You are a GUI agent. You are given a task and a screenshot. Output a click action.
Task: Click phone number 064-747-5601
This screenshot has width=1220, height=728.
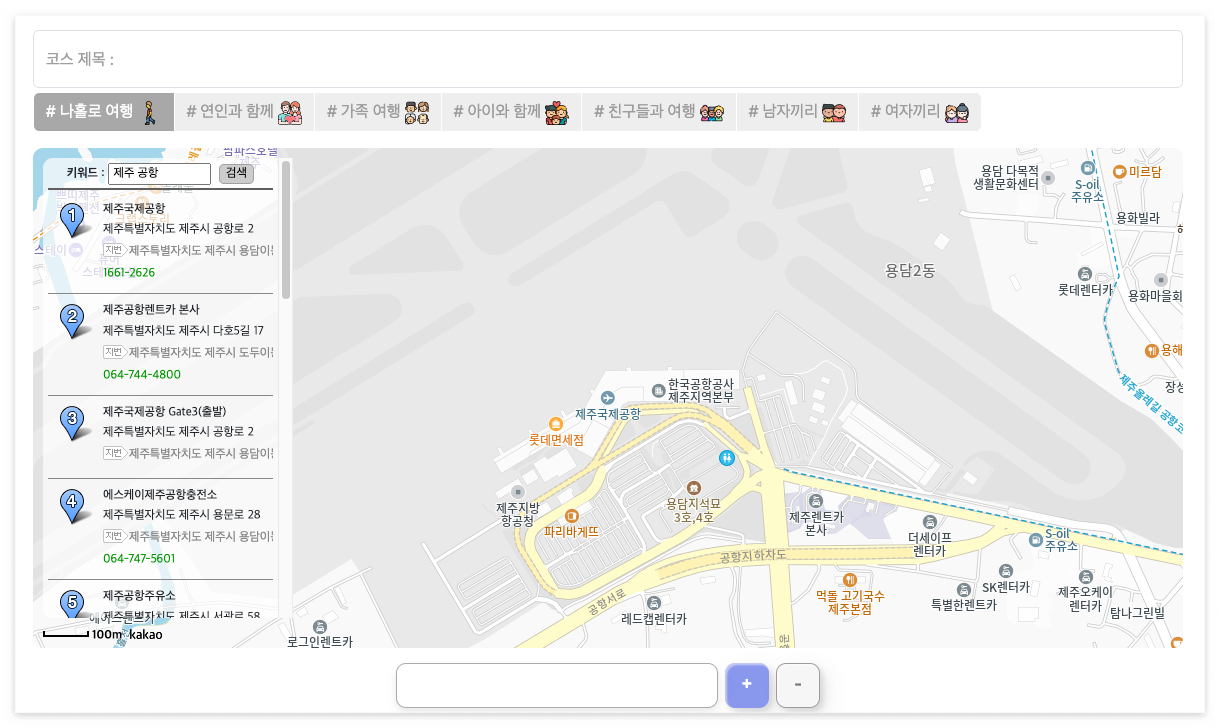(x=139, y=558)
